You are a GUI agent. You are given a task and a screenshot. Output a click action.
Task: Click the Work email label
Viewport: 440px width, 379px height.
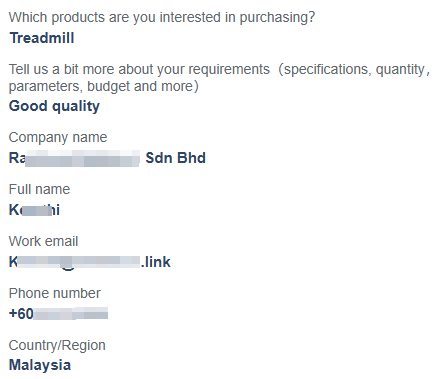point(43,241)
